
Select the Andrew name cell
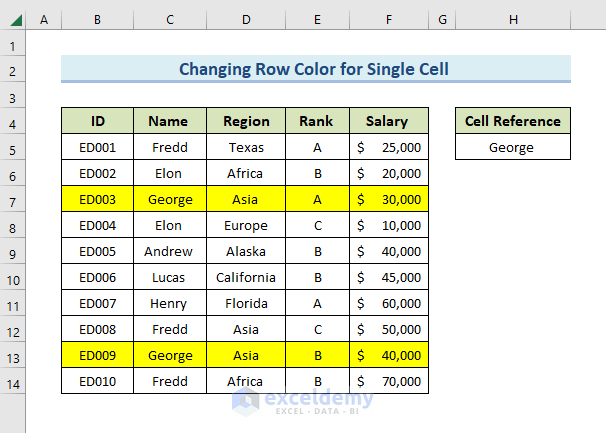170,251
